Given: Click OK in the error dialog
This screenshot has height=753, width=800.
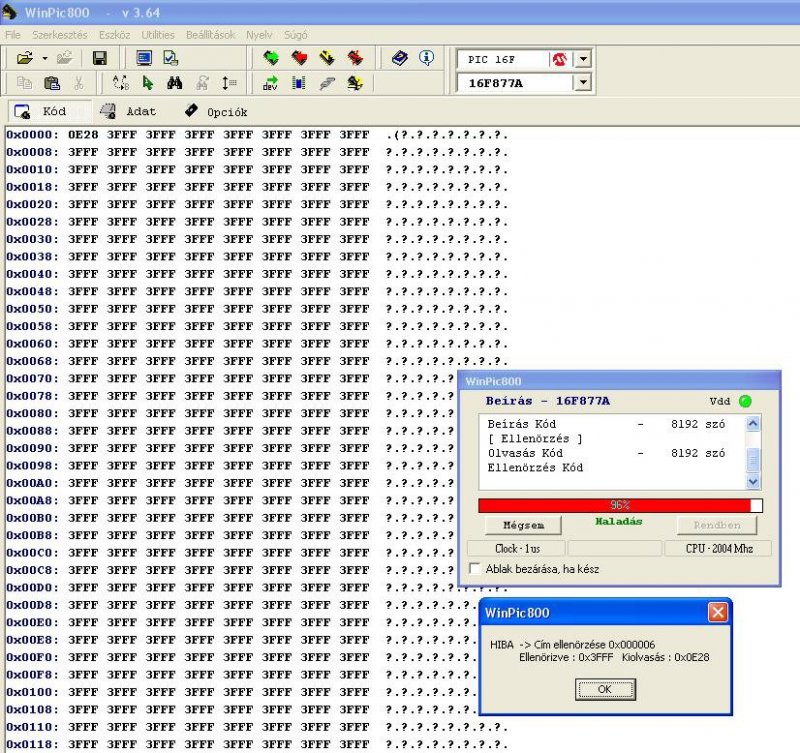Looking at the screenshot, I should 605,689.
